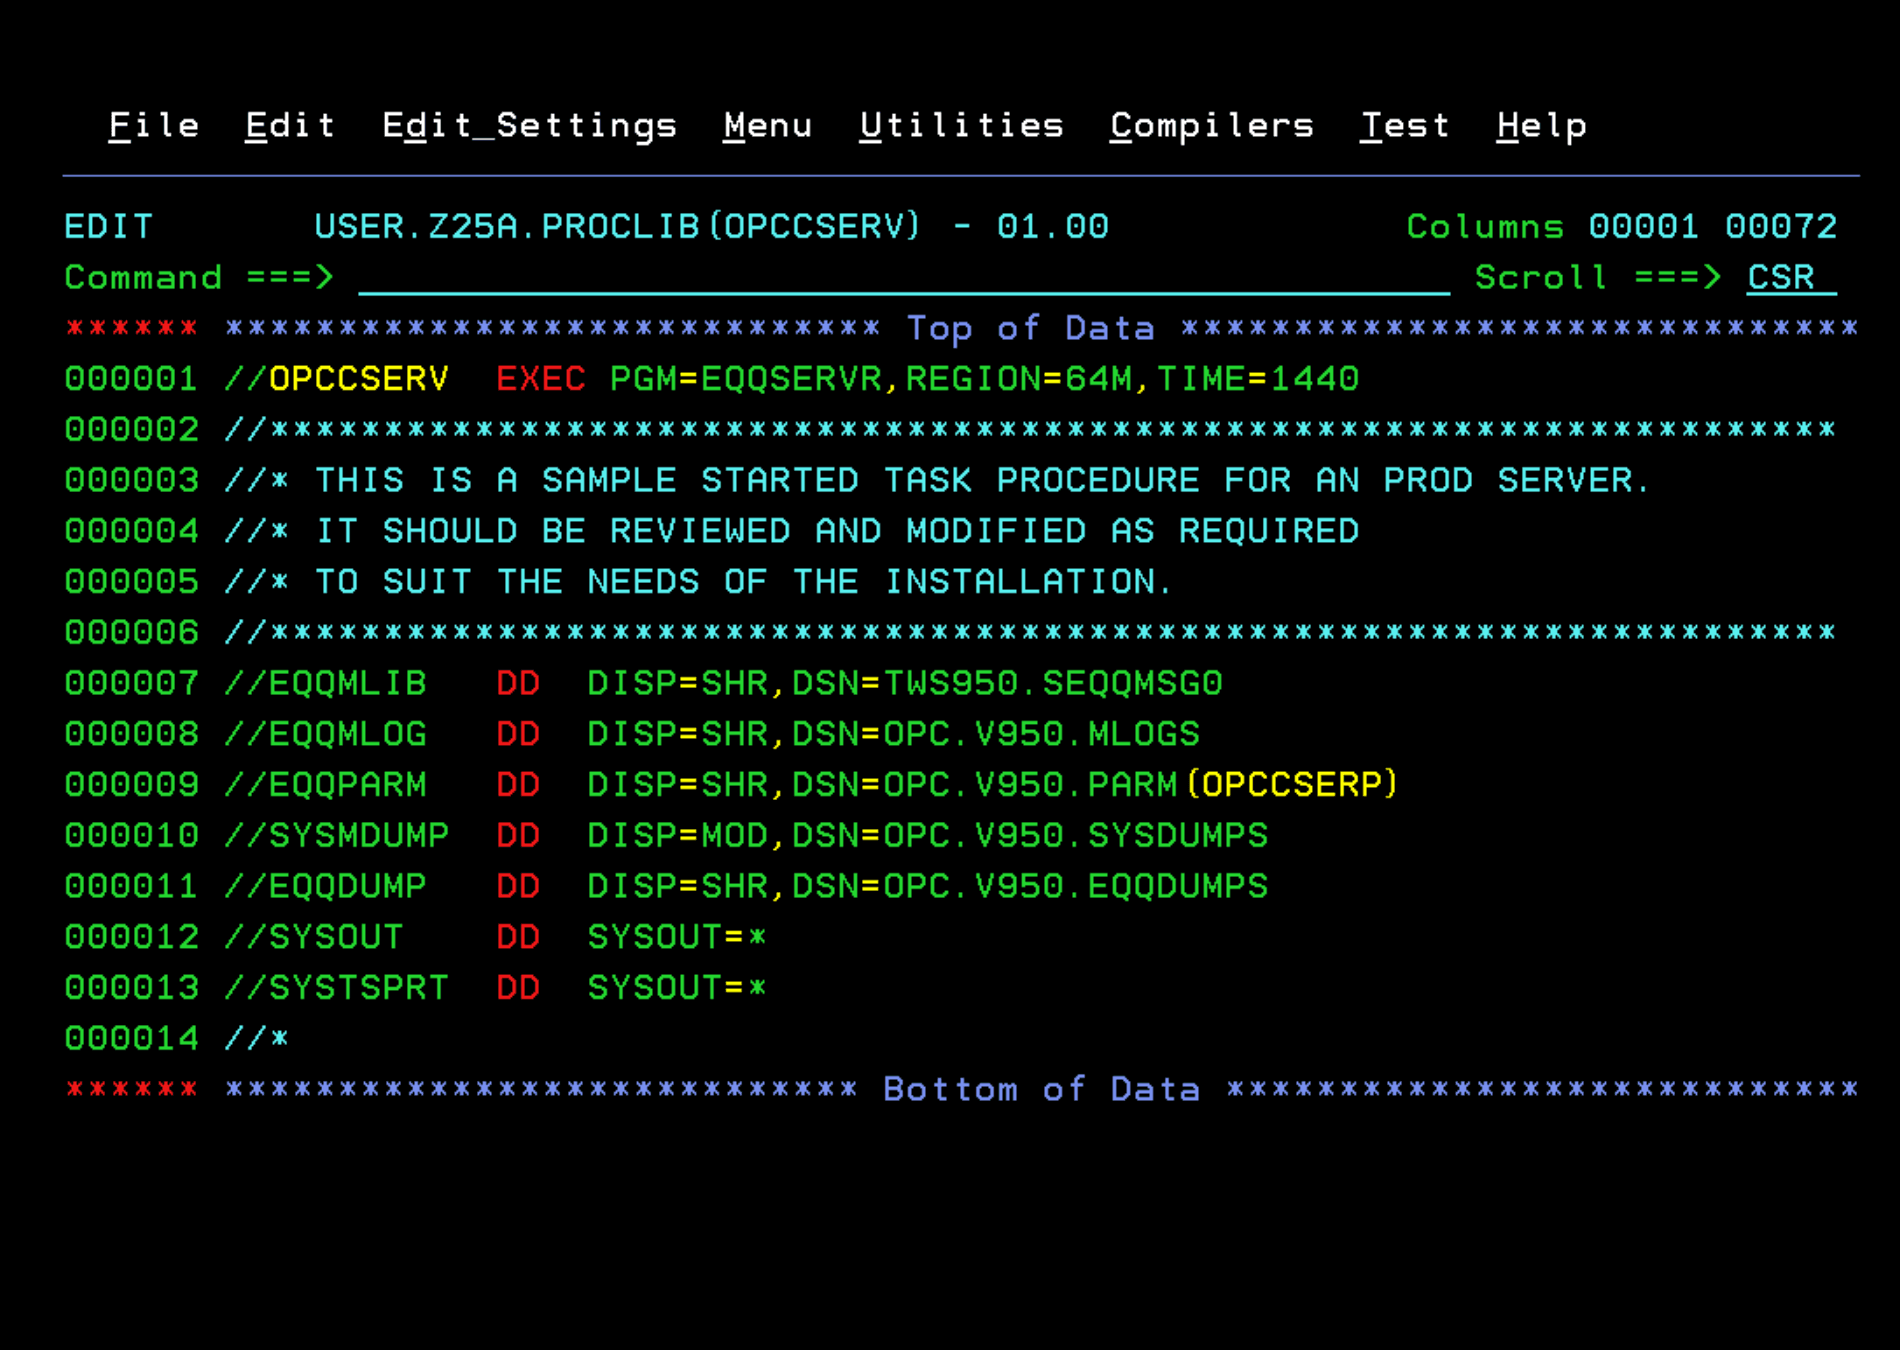Click line number 000008

pos(131,734)
